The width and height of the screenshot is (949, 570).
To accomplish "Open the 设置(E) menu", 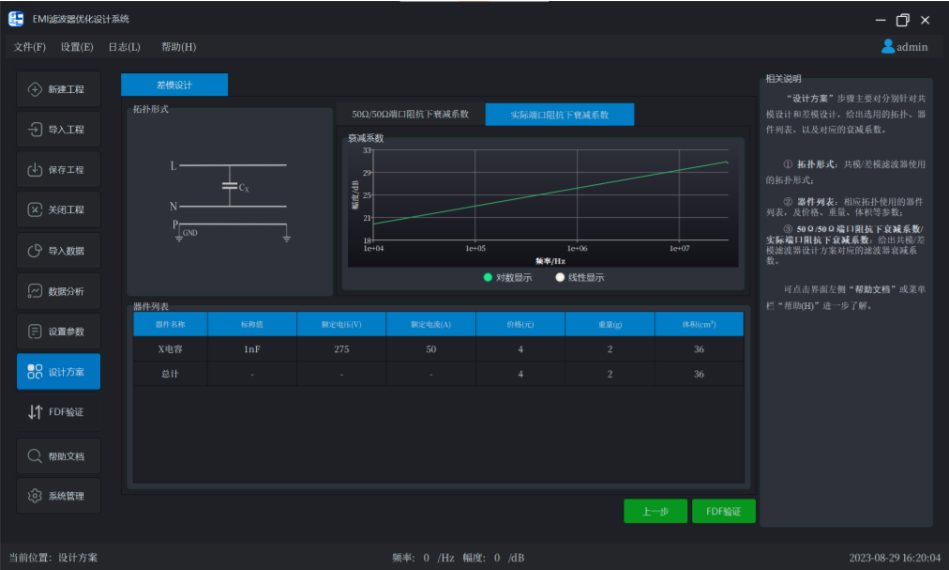I will click(x=77, y=47).
